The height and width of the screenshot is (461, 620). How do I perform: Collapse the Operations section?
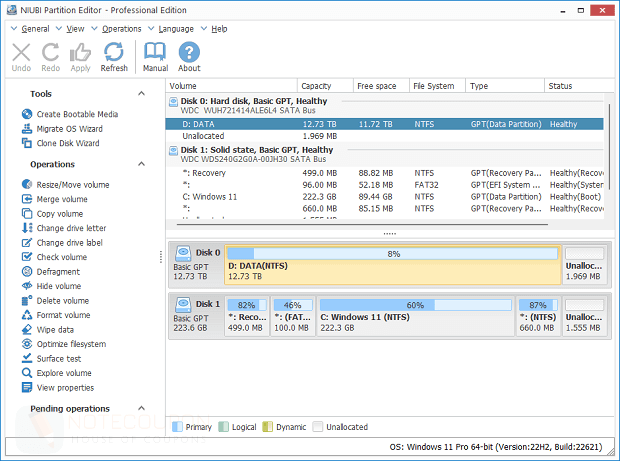tap(142, 164)
